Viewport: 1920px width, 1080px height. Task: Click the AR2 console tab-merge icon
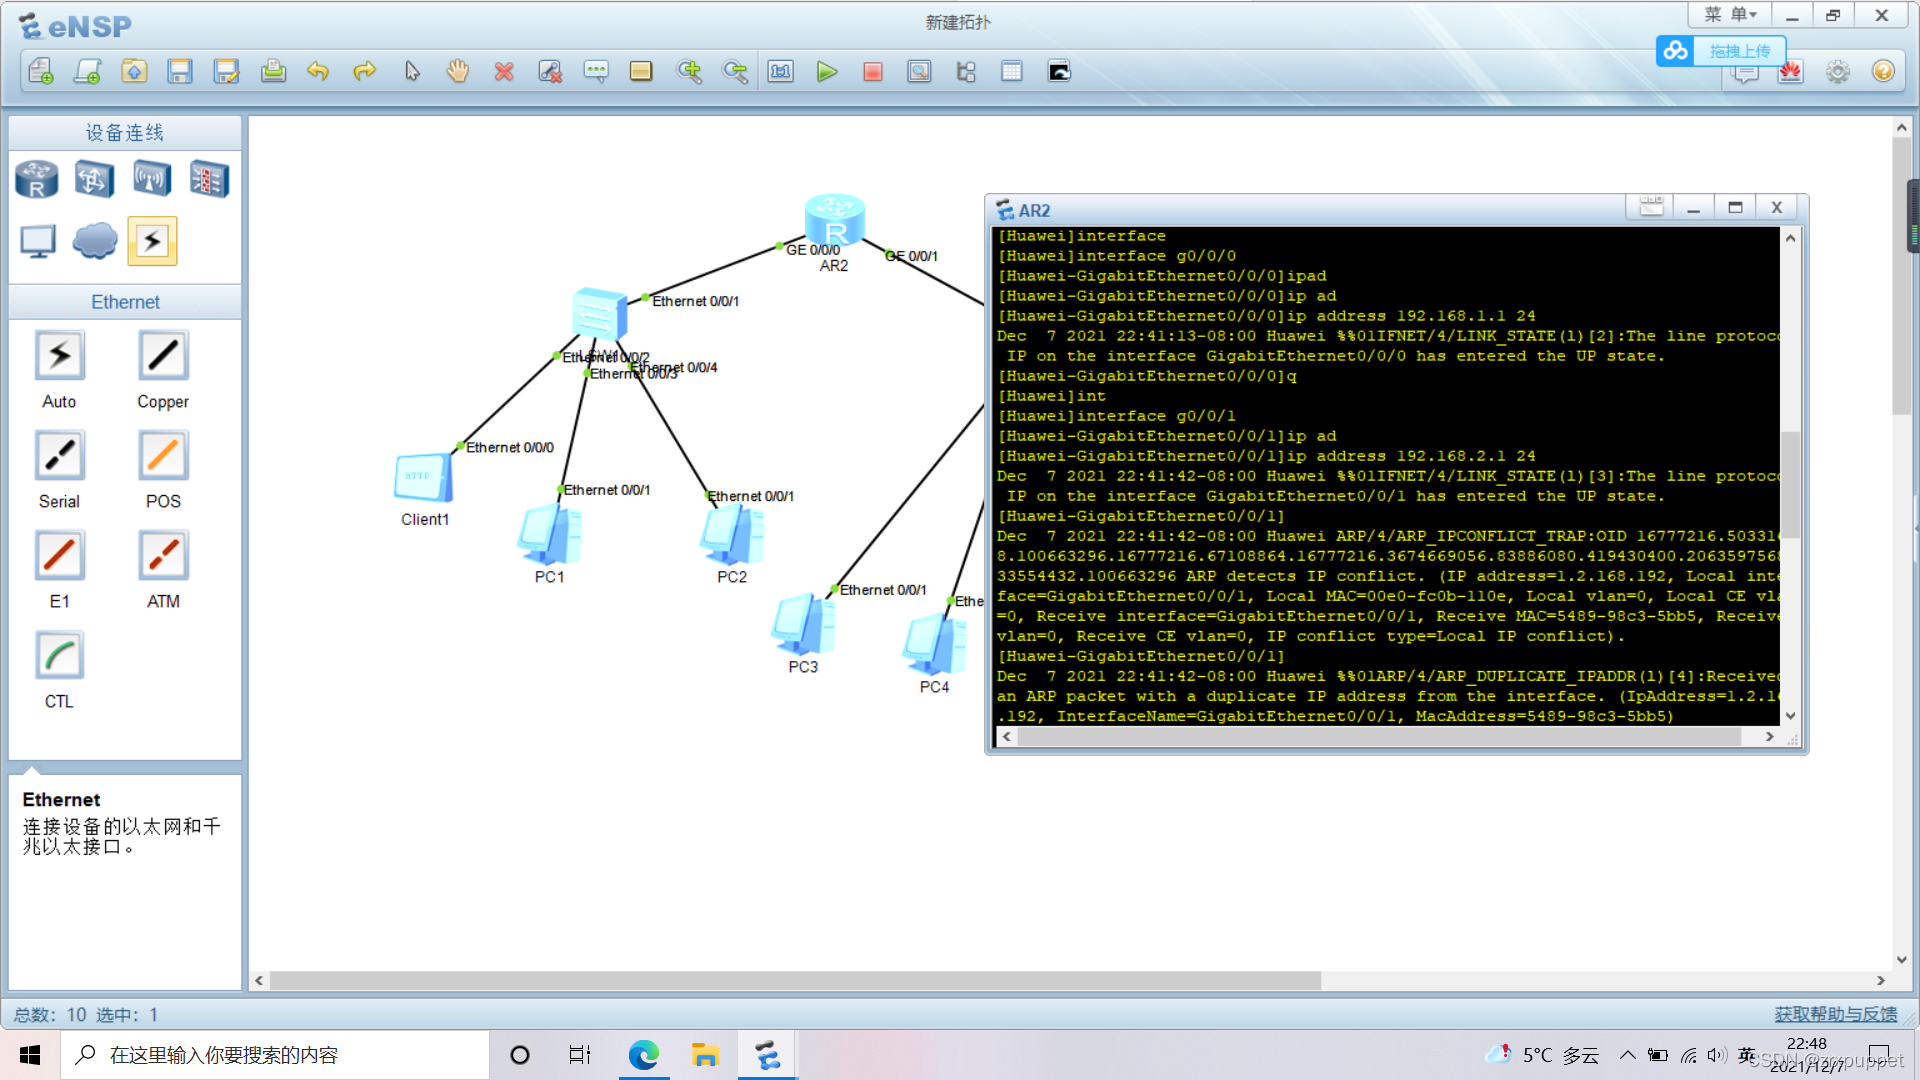1651,207
